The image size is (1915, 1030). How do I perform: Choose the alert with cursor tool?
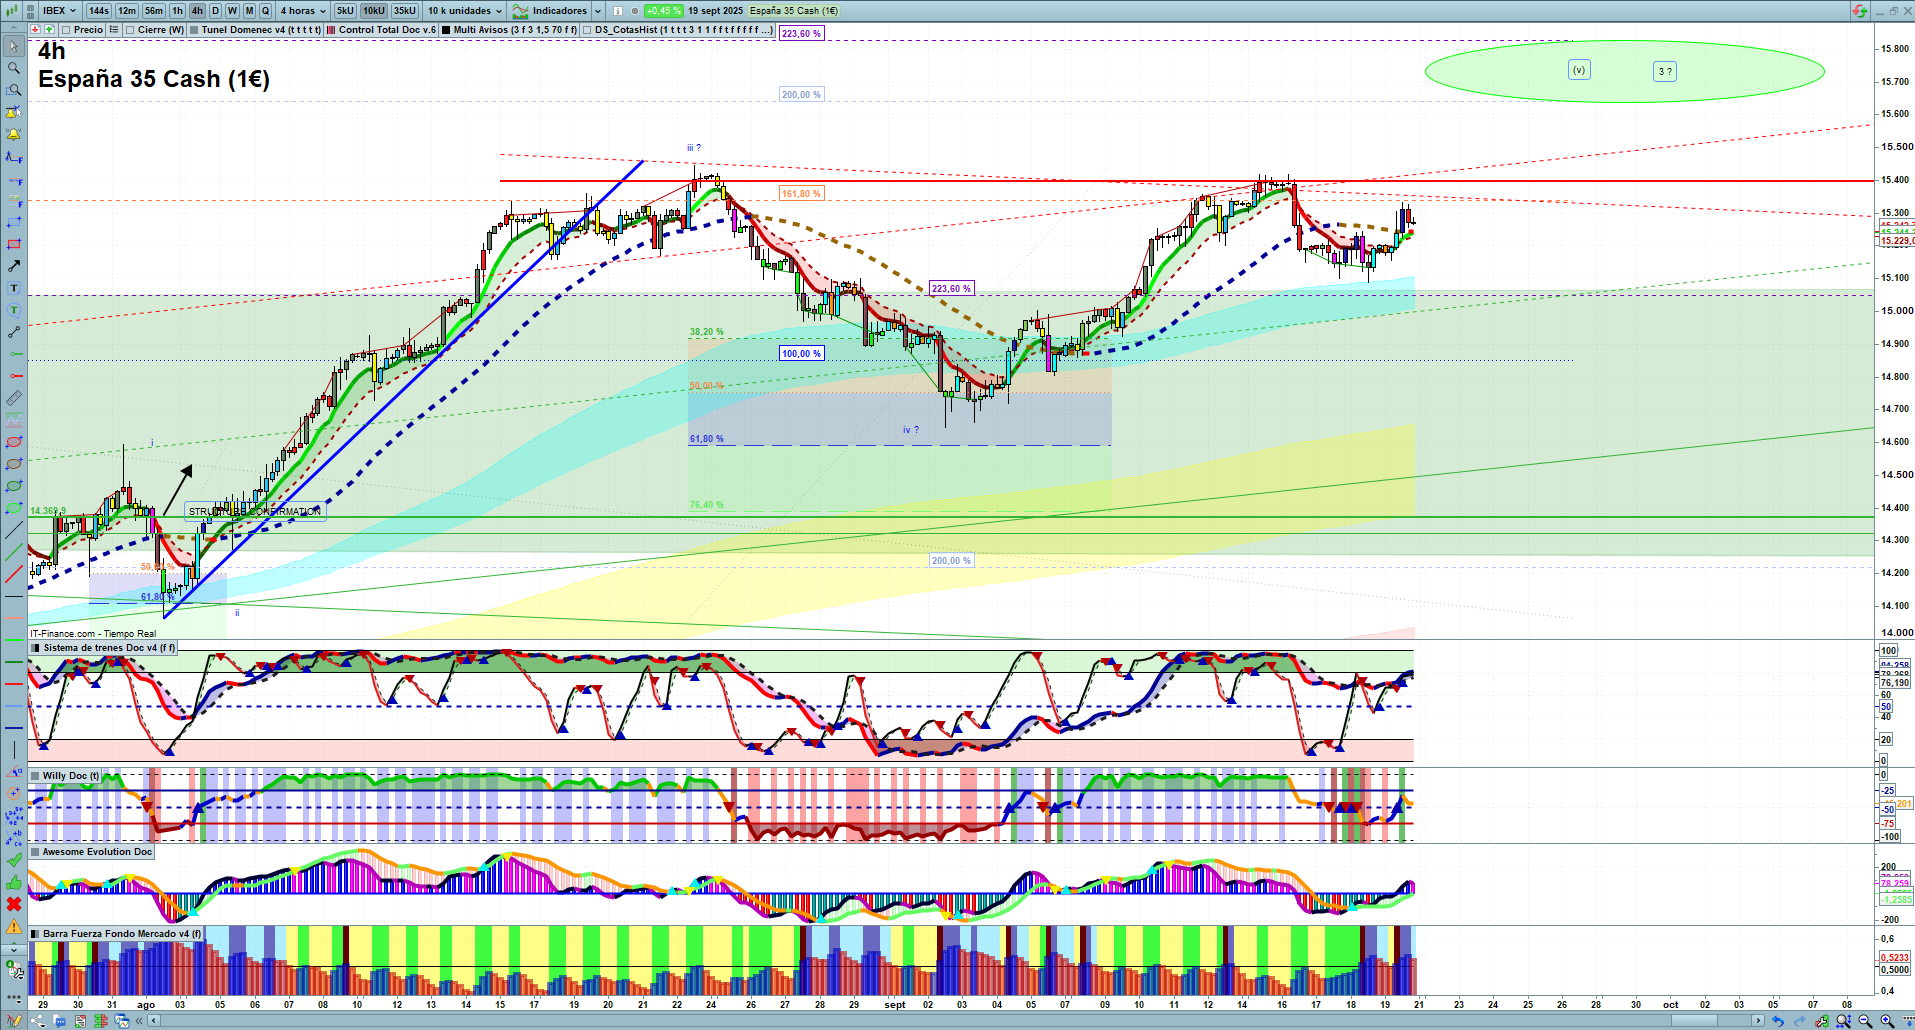point(14,112)
